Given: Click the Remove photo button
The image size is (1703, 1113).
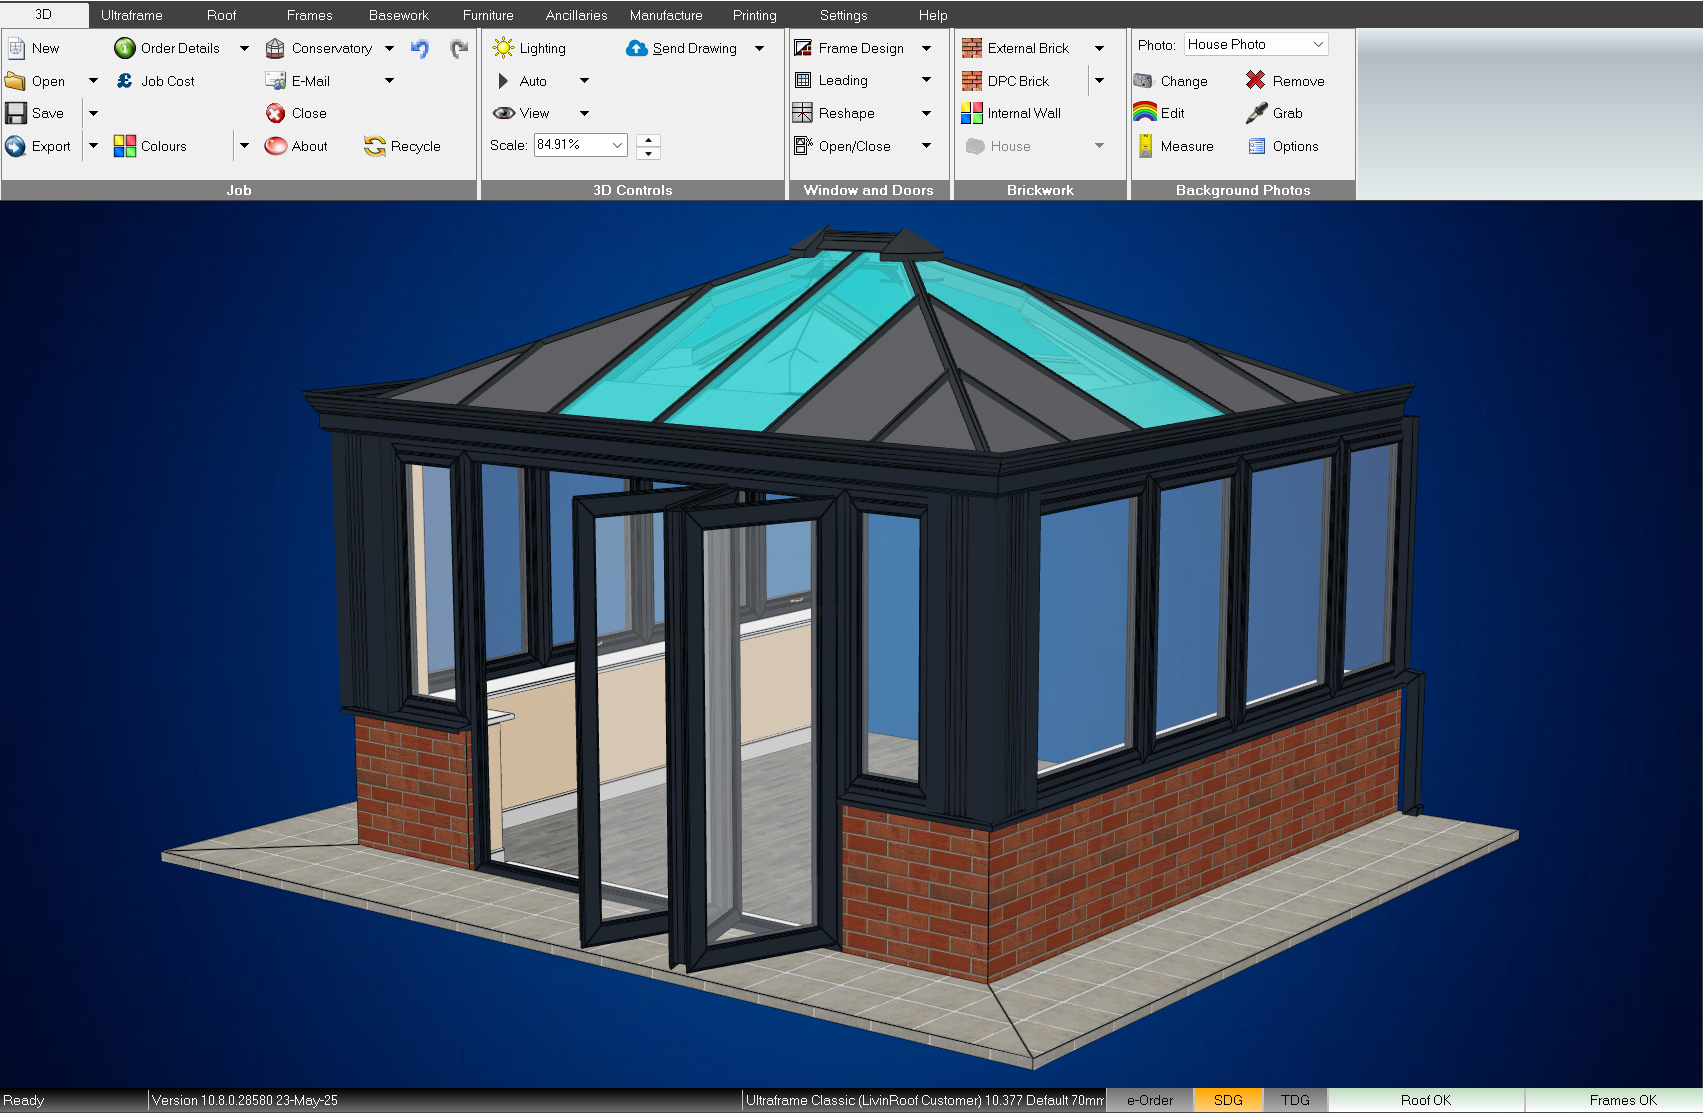Looking at the screenshot, I should (1286, 81).
